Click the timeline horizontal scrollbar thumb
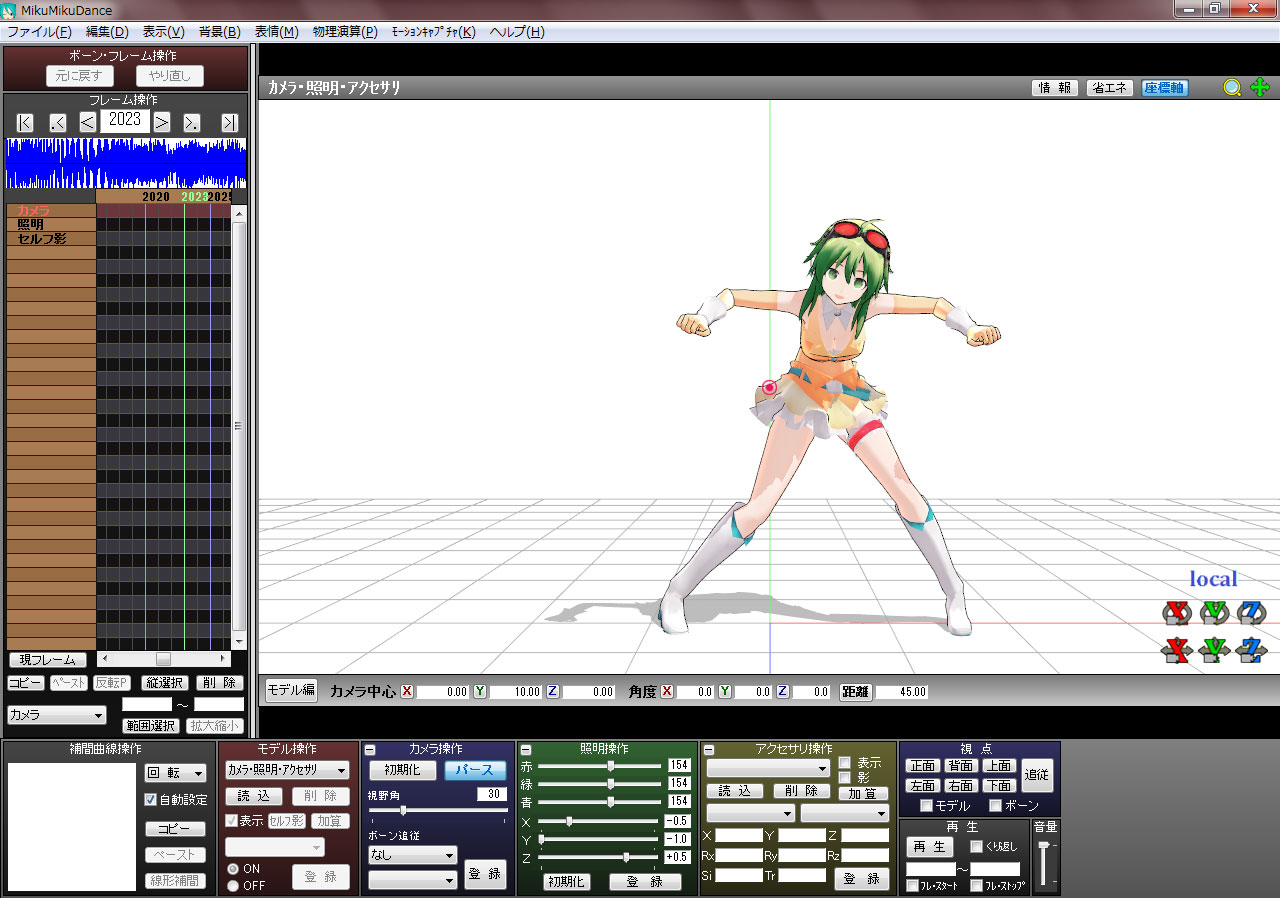The height and width of the screenshot is (898, 1280). click(x=163, y=659)
